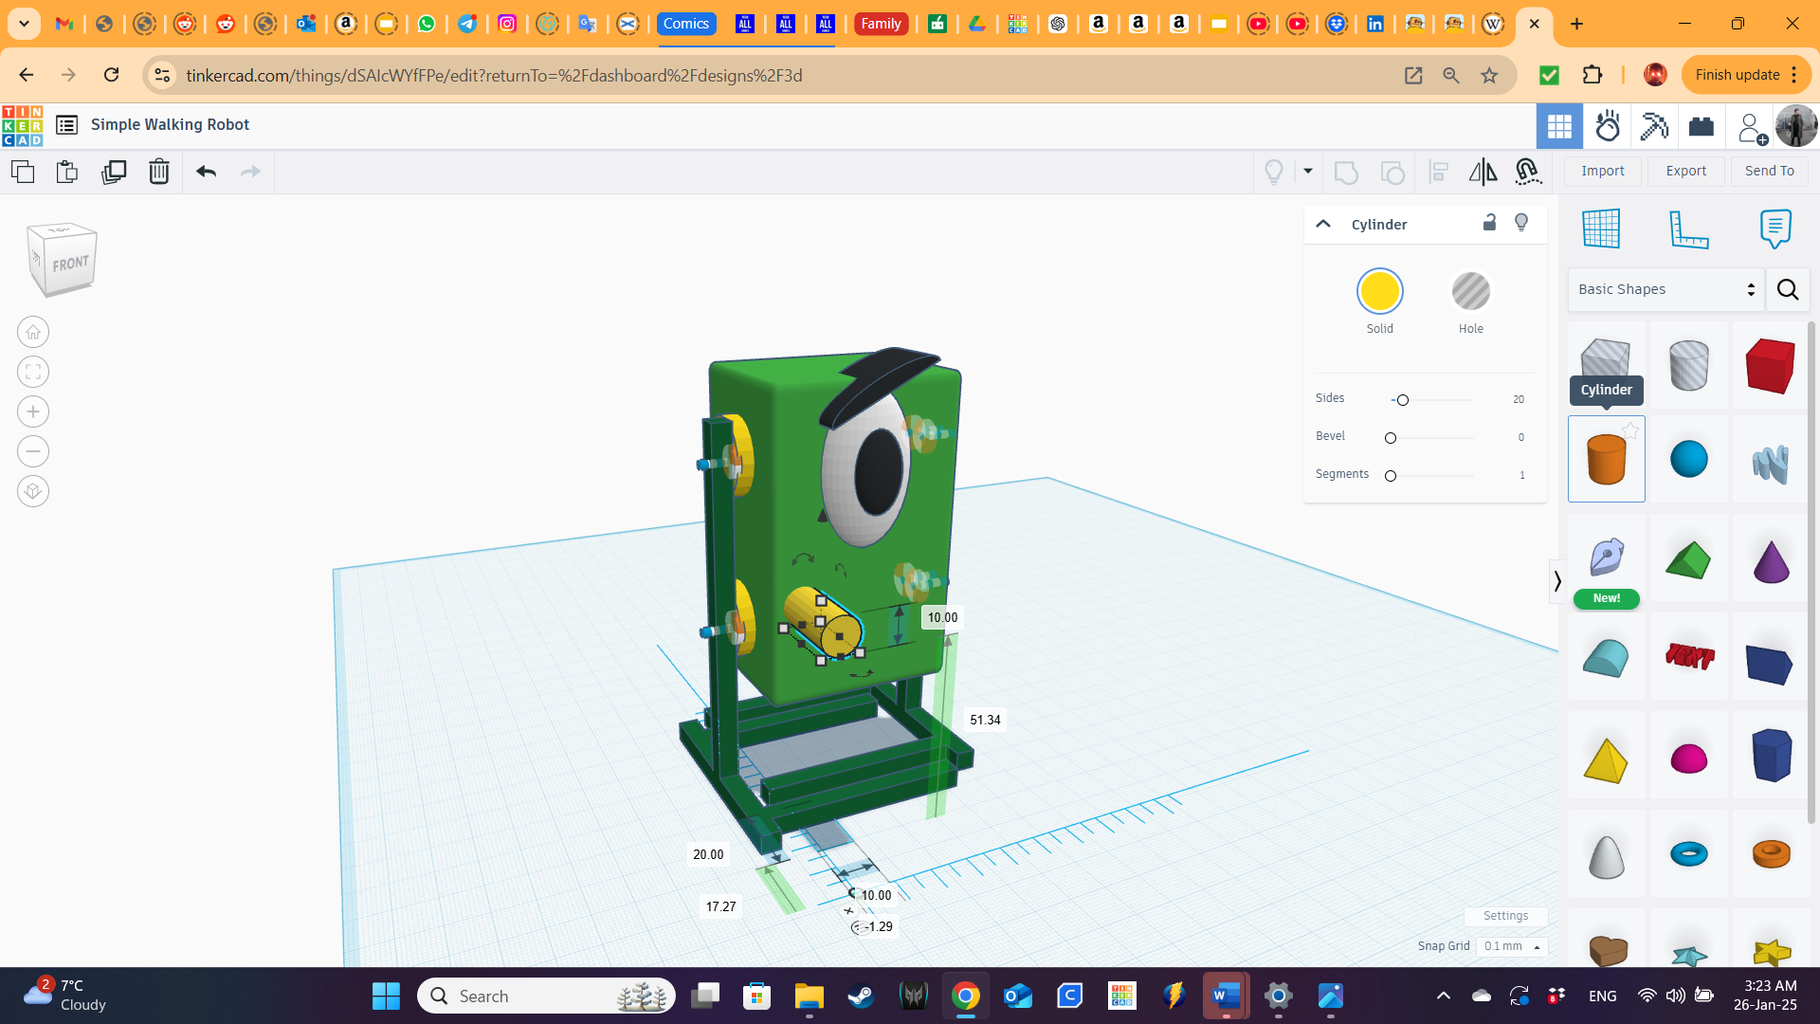
Task: Lock the selected Cylinder
Action: [x=1489, y=223]
